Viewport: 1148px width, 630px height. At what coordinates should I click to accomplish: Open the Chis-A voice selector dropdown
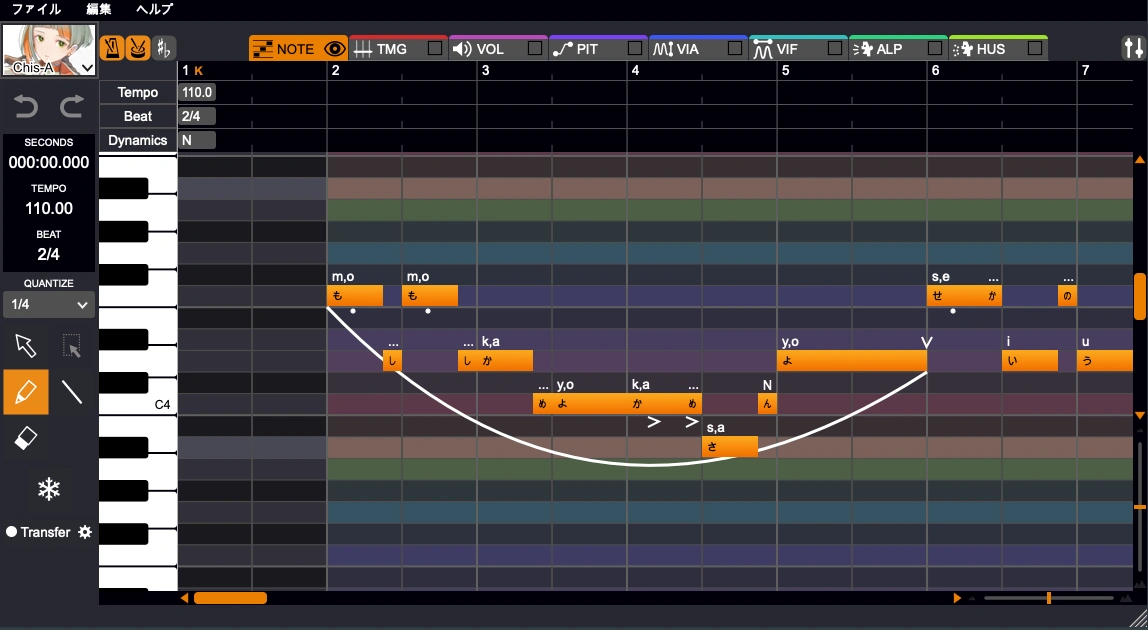click(x=49, y=50)
